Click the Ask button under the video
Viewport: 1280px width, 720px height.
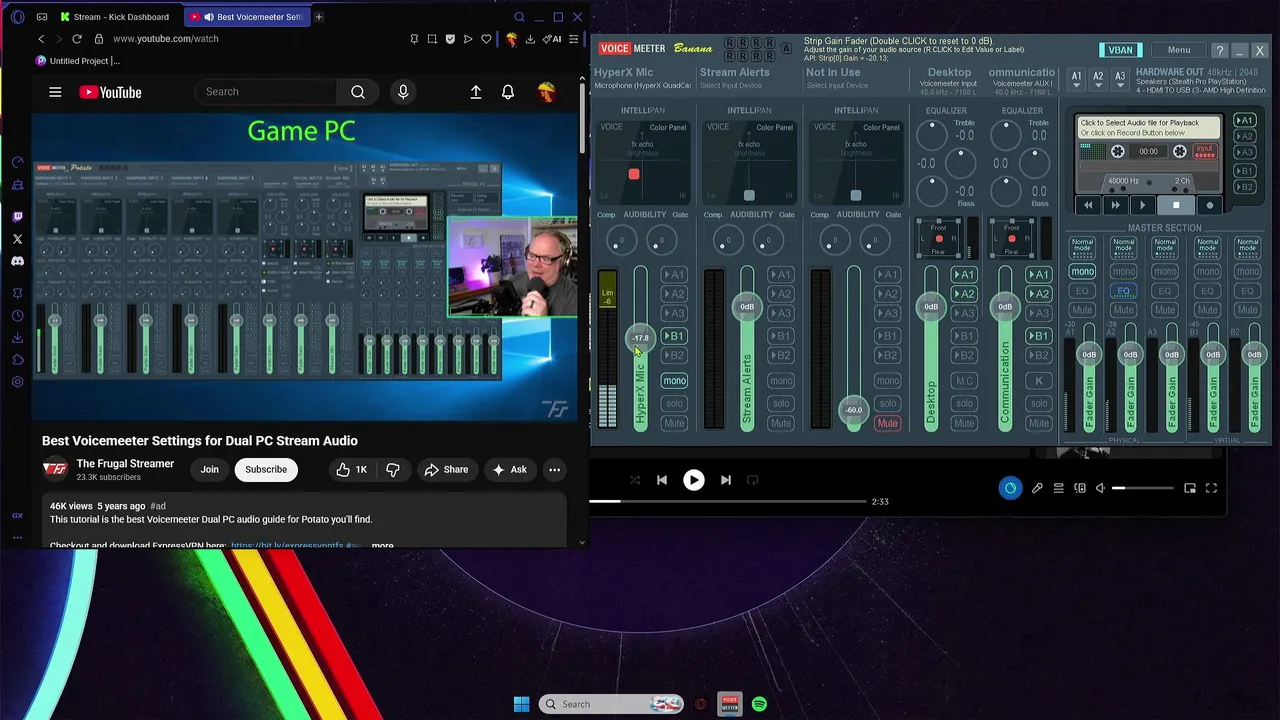pyautogui.click(x=510, y=469)
